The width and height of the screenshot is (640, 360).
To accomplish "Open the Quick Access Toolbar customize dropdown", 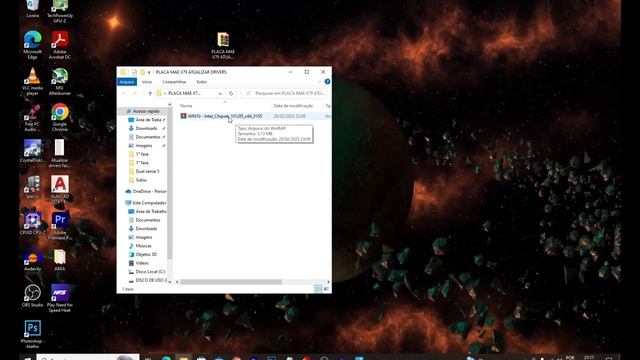I will (149, 72).
